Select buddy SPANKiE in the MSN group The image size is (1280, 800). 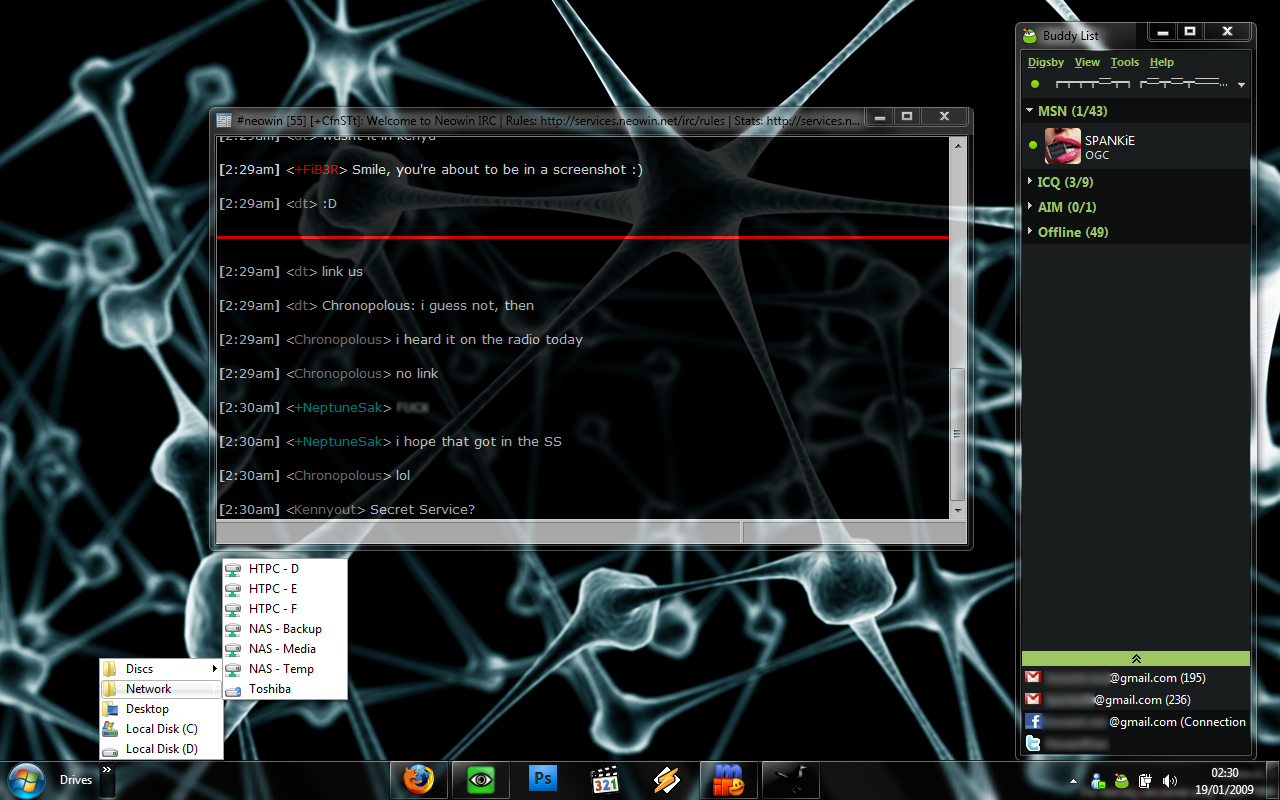[1136, 146]
